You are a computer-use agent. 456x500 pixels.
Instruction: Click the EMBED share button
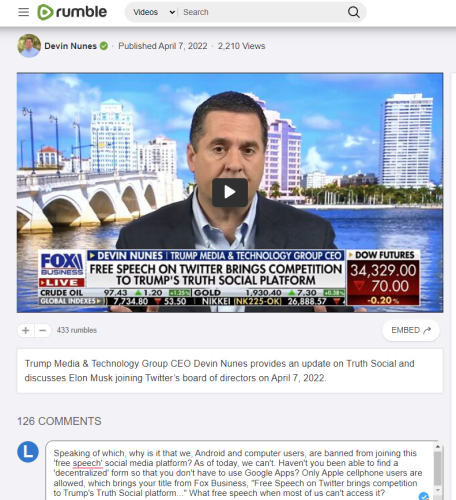click(411, 330)
